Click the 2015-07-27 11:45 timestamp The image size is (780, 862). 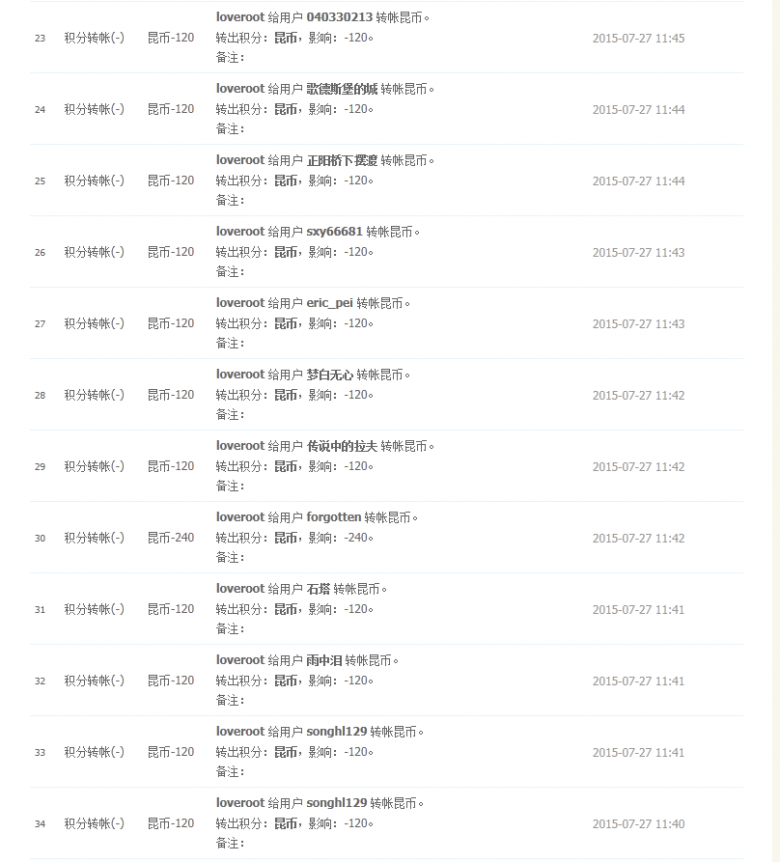coord(638,38)
